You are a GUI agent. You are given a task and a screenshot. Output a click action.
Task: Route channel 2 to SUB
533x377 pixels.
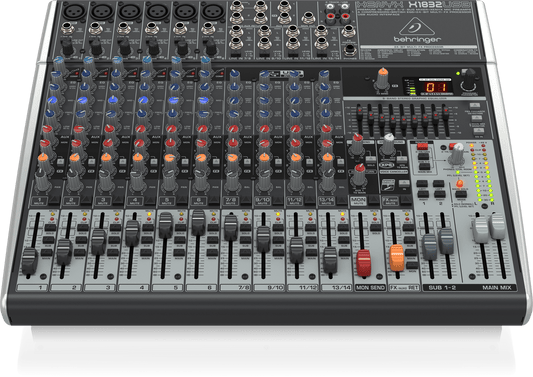tap(81, 240)
